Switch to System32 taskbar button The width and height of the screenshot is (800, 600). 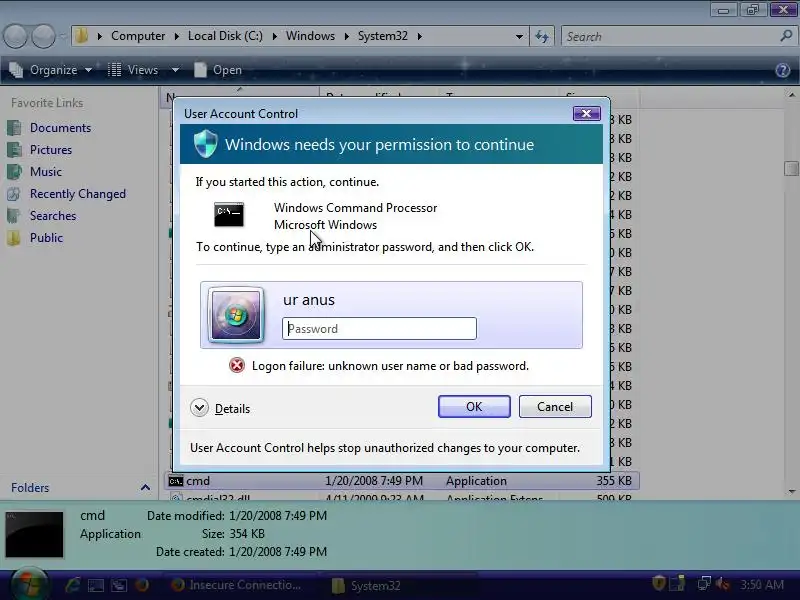coord(401,585)
